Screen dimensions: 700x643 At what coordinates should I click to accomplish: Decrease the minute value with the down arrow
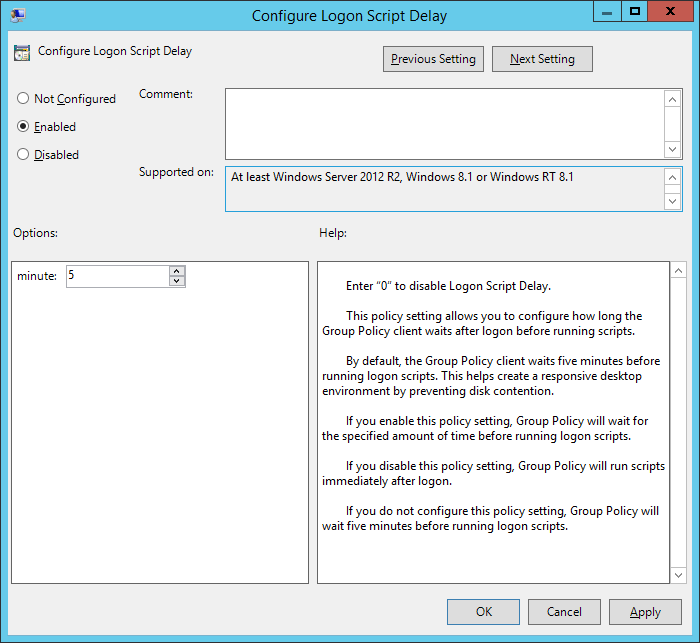pos(177,281)
